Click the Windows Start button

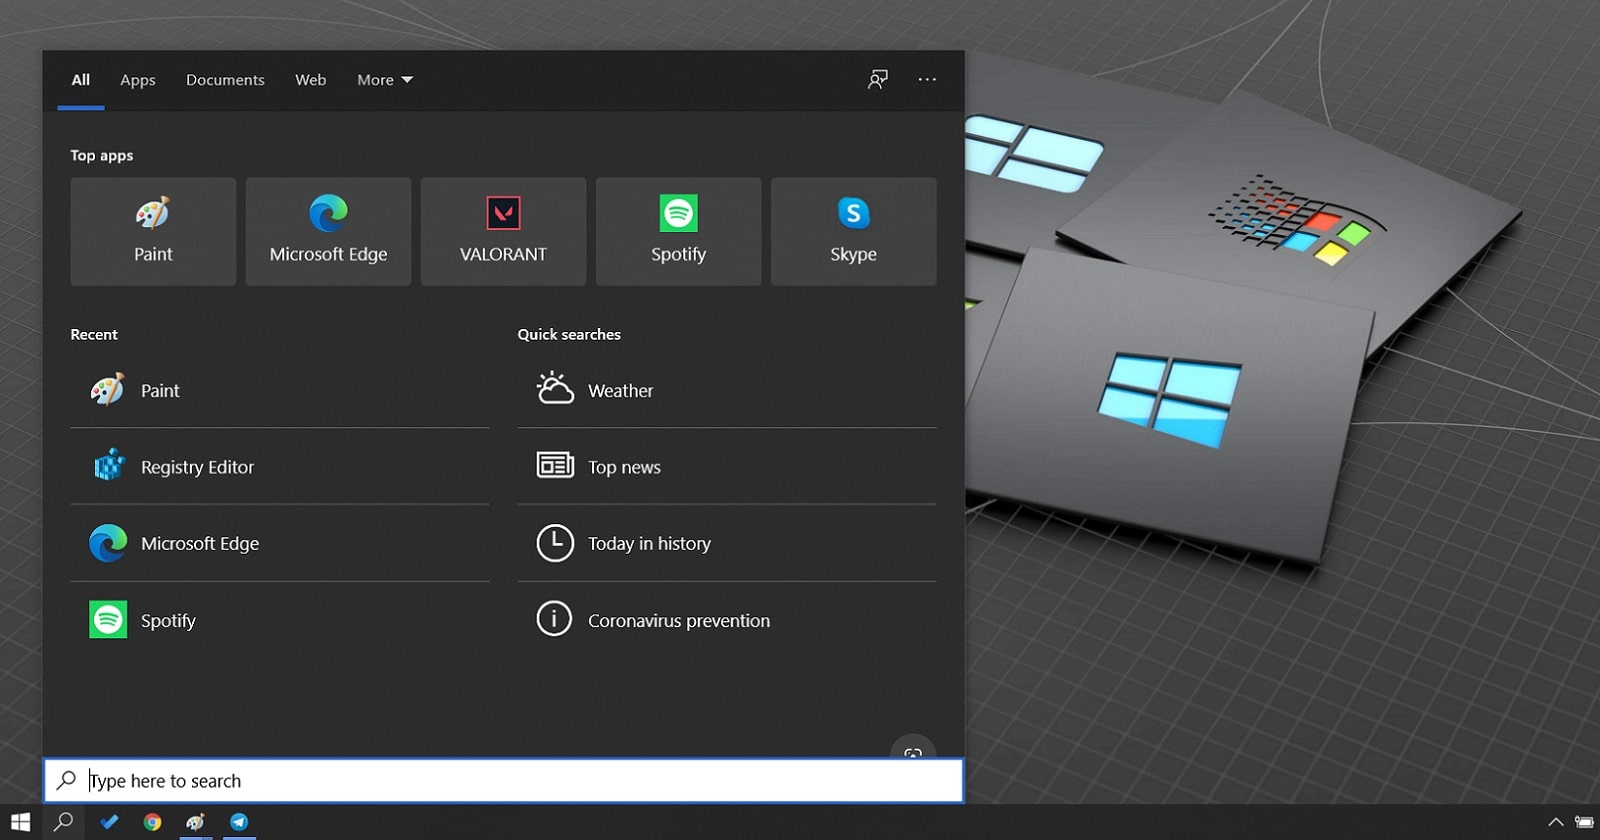point(21,822)
